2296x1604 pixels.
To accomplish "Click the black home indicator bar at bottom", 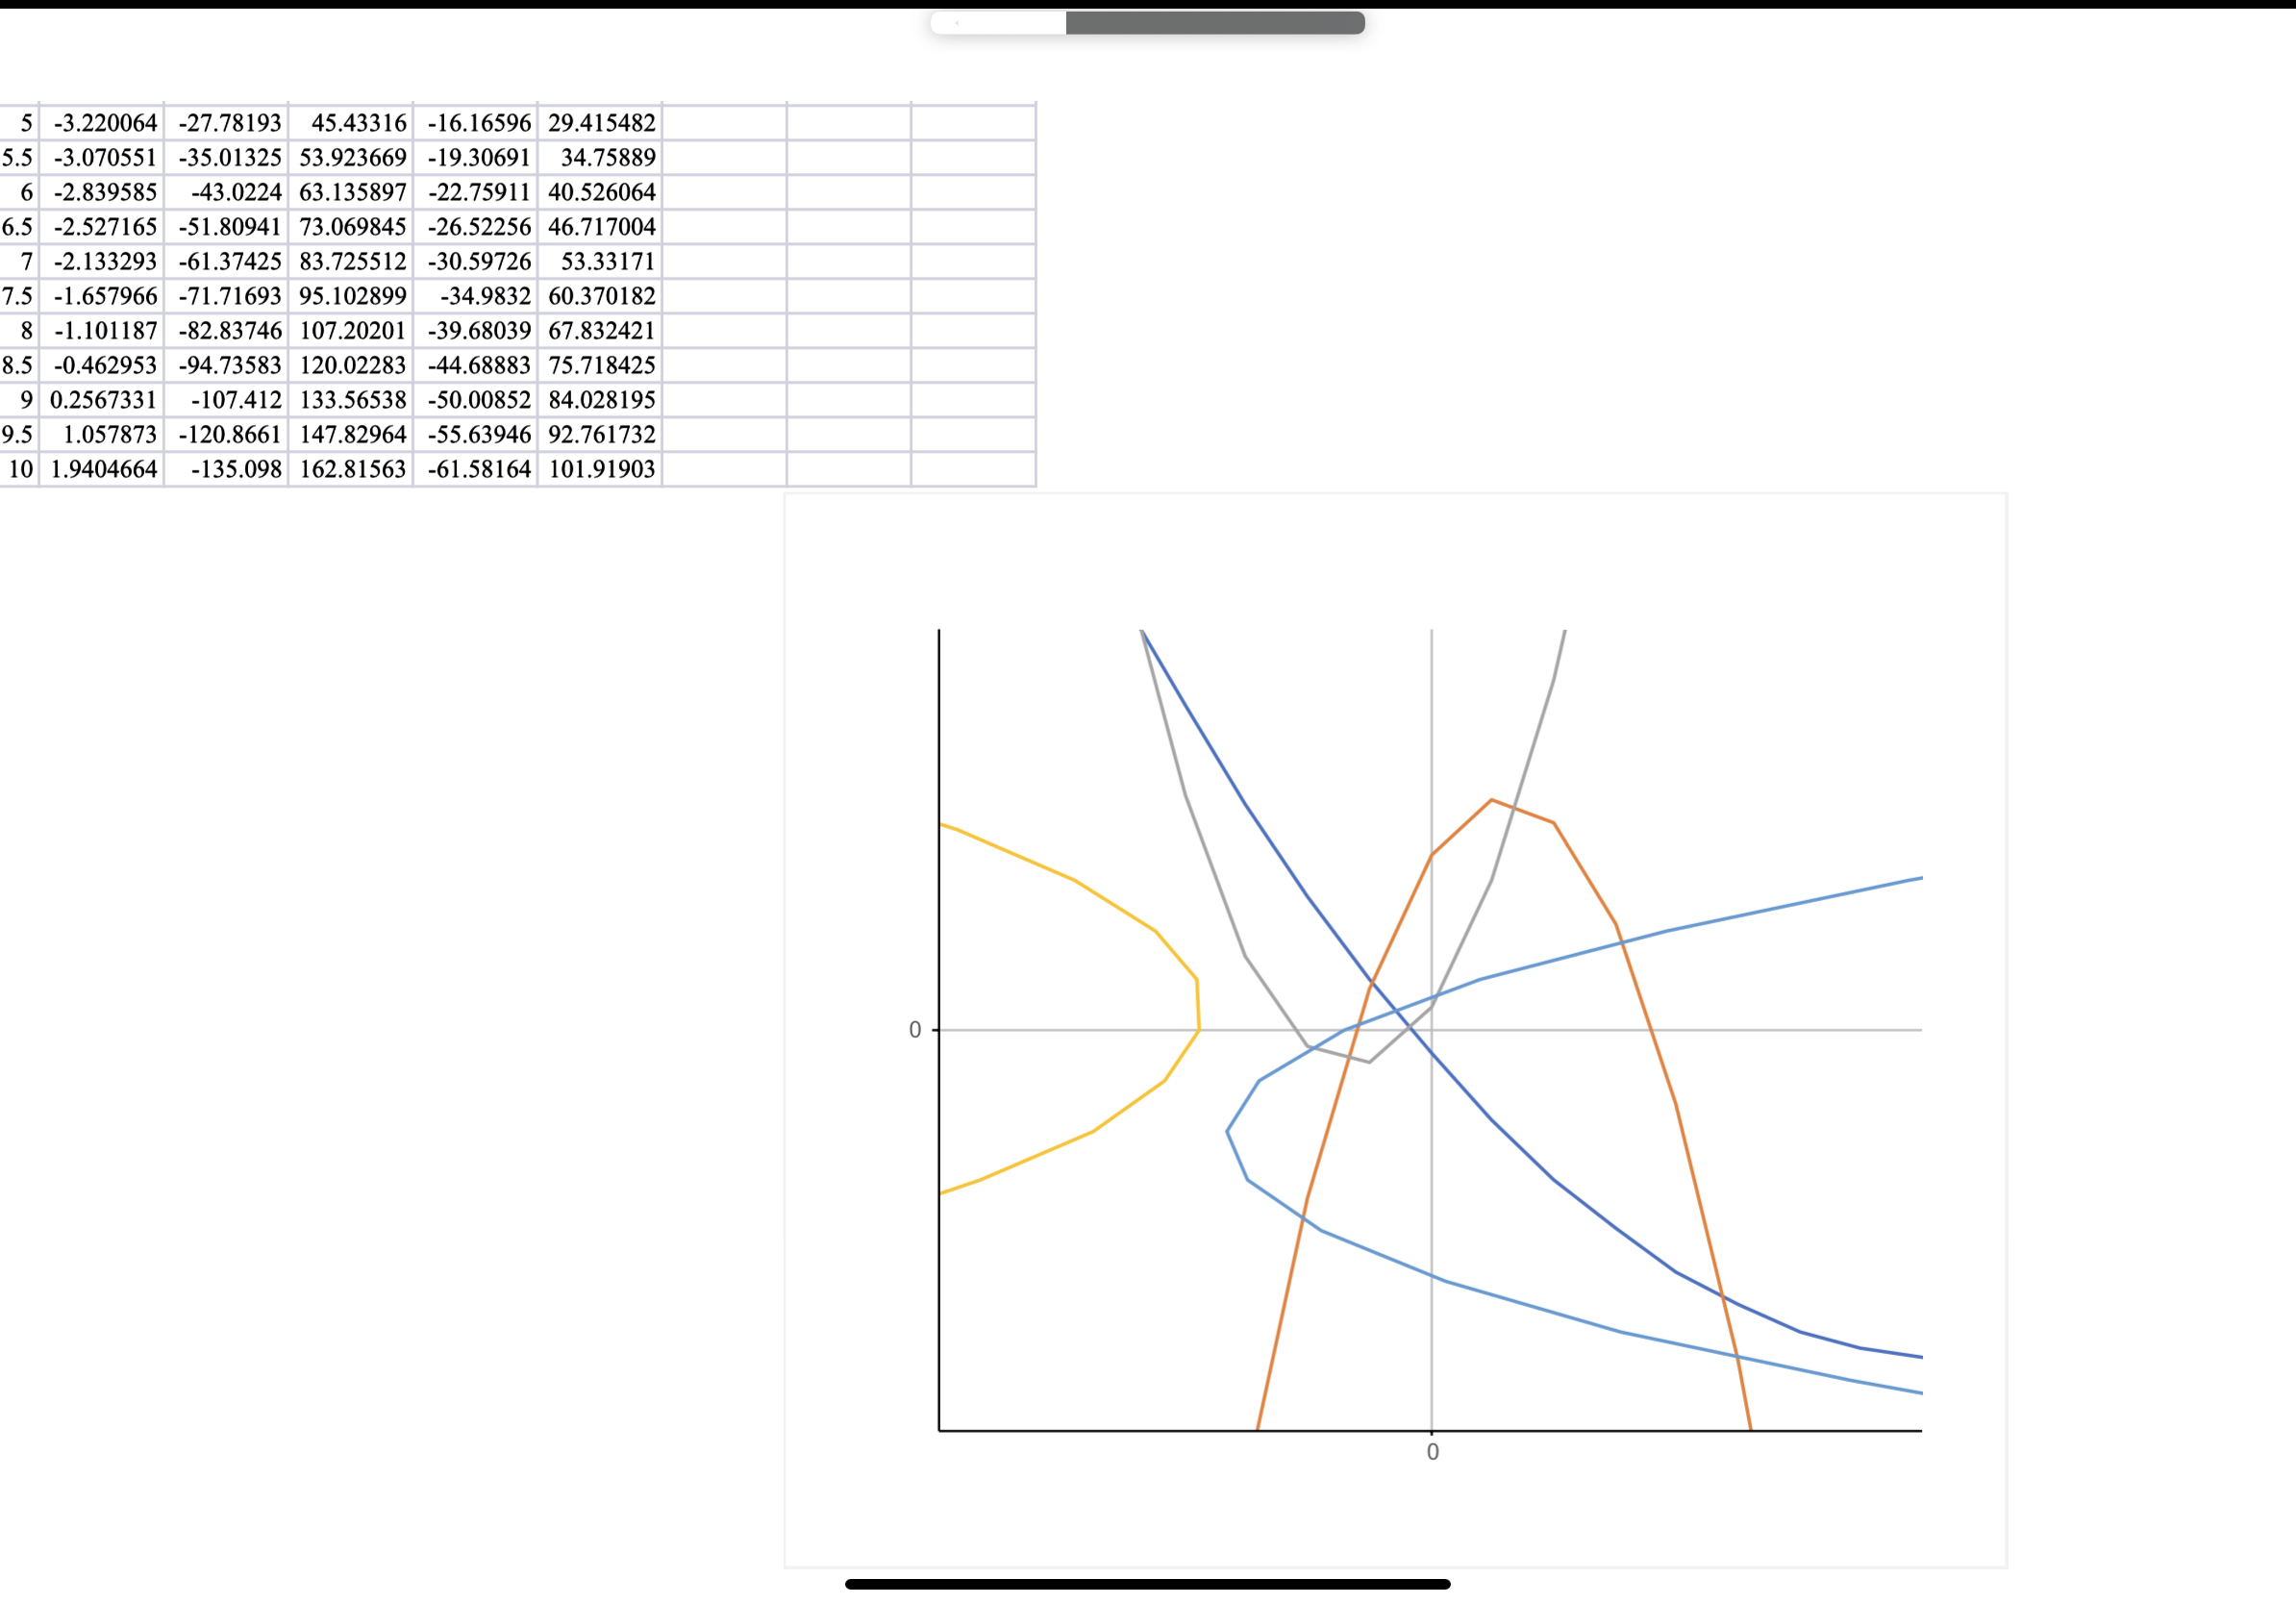I will pos(1147,1584).
